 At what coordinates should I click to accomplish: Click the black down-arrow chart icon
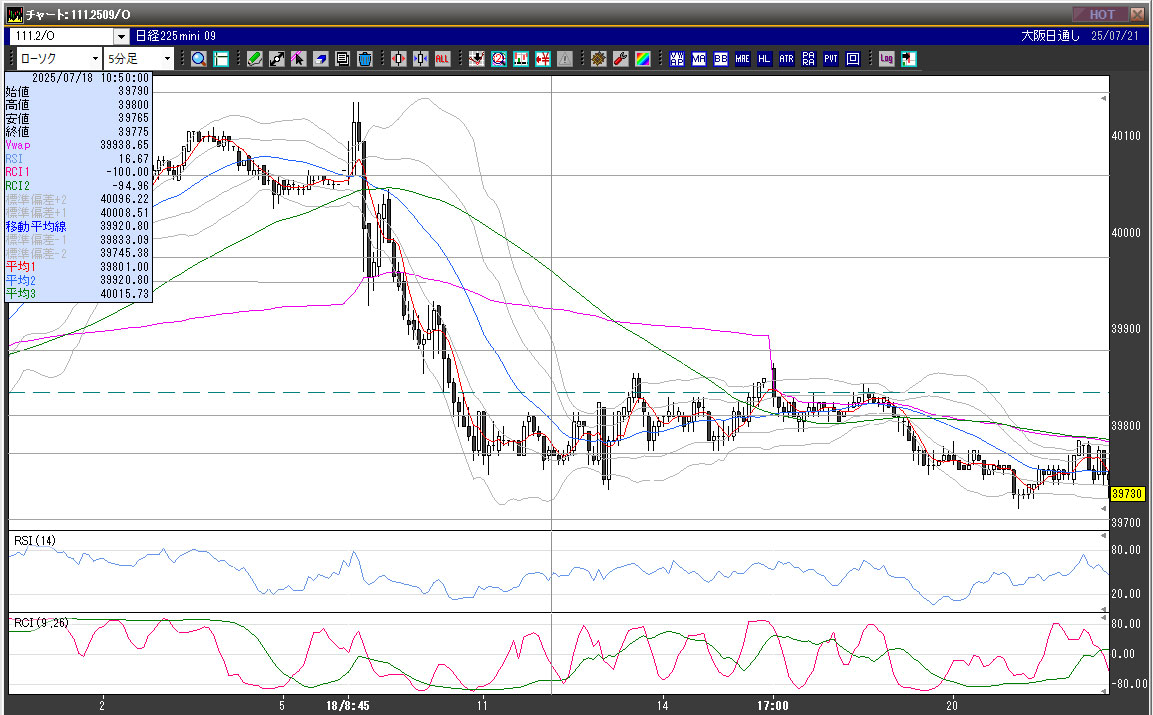pos(476,59)
